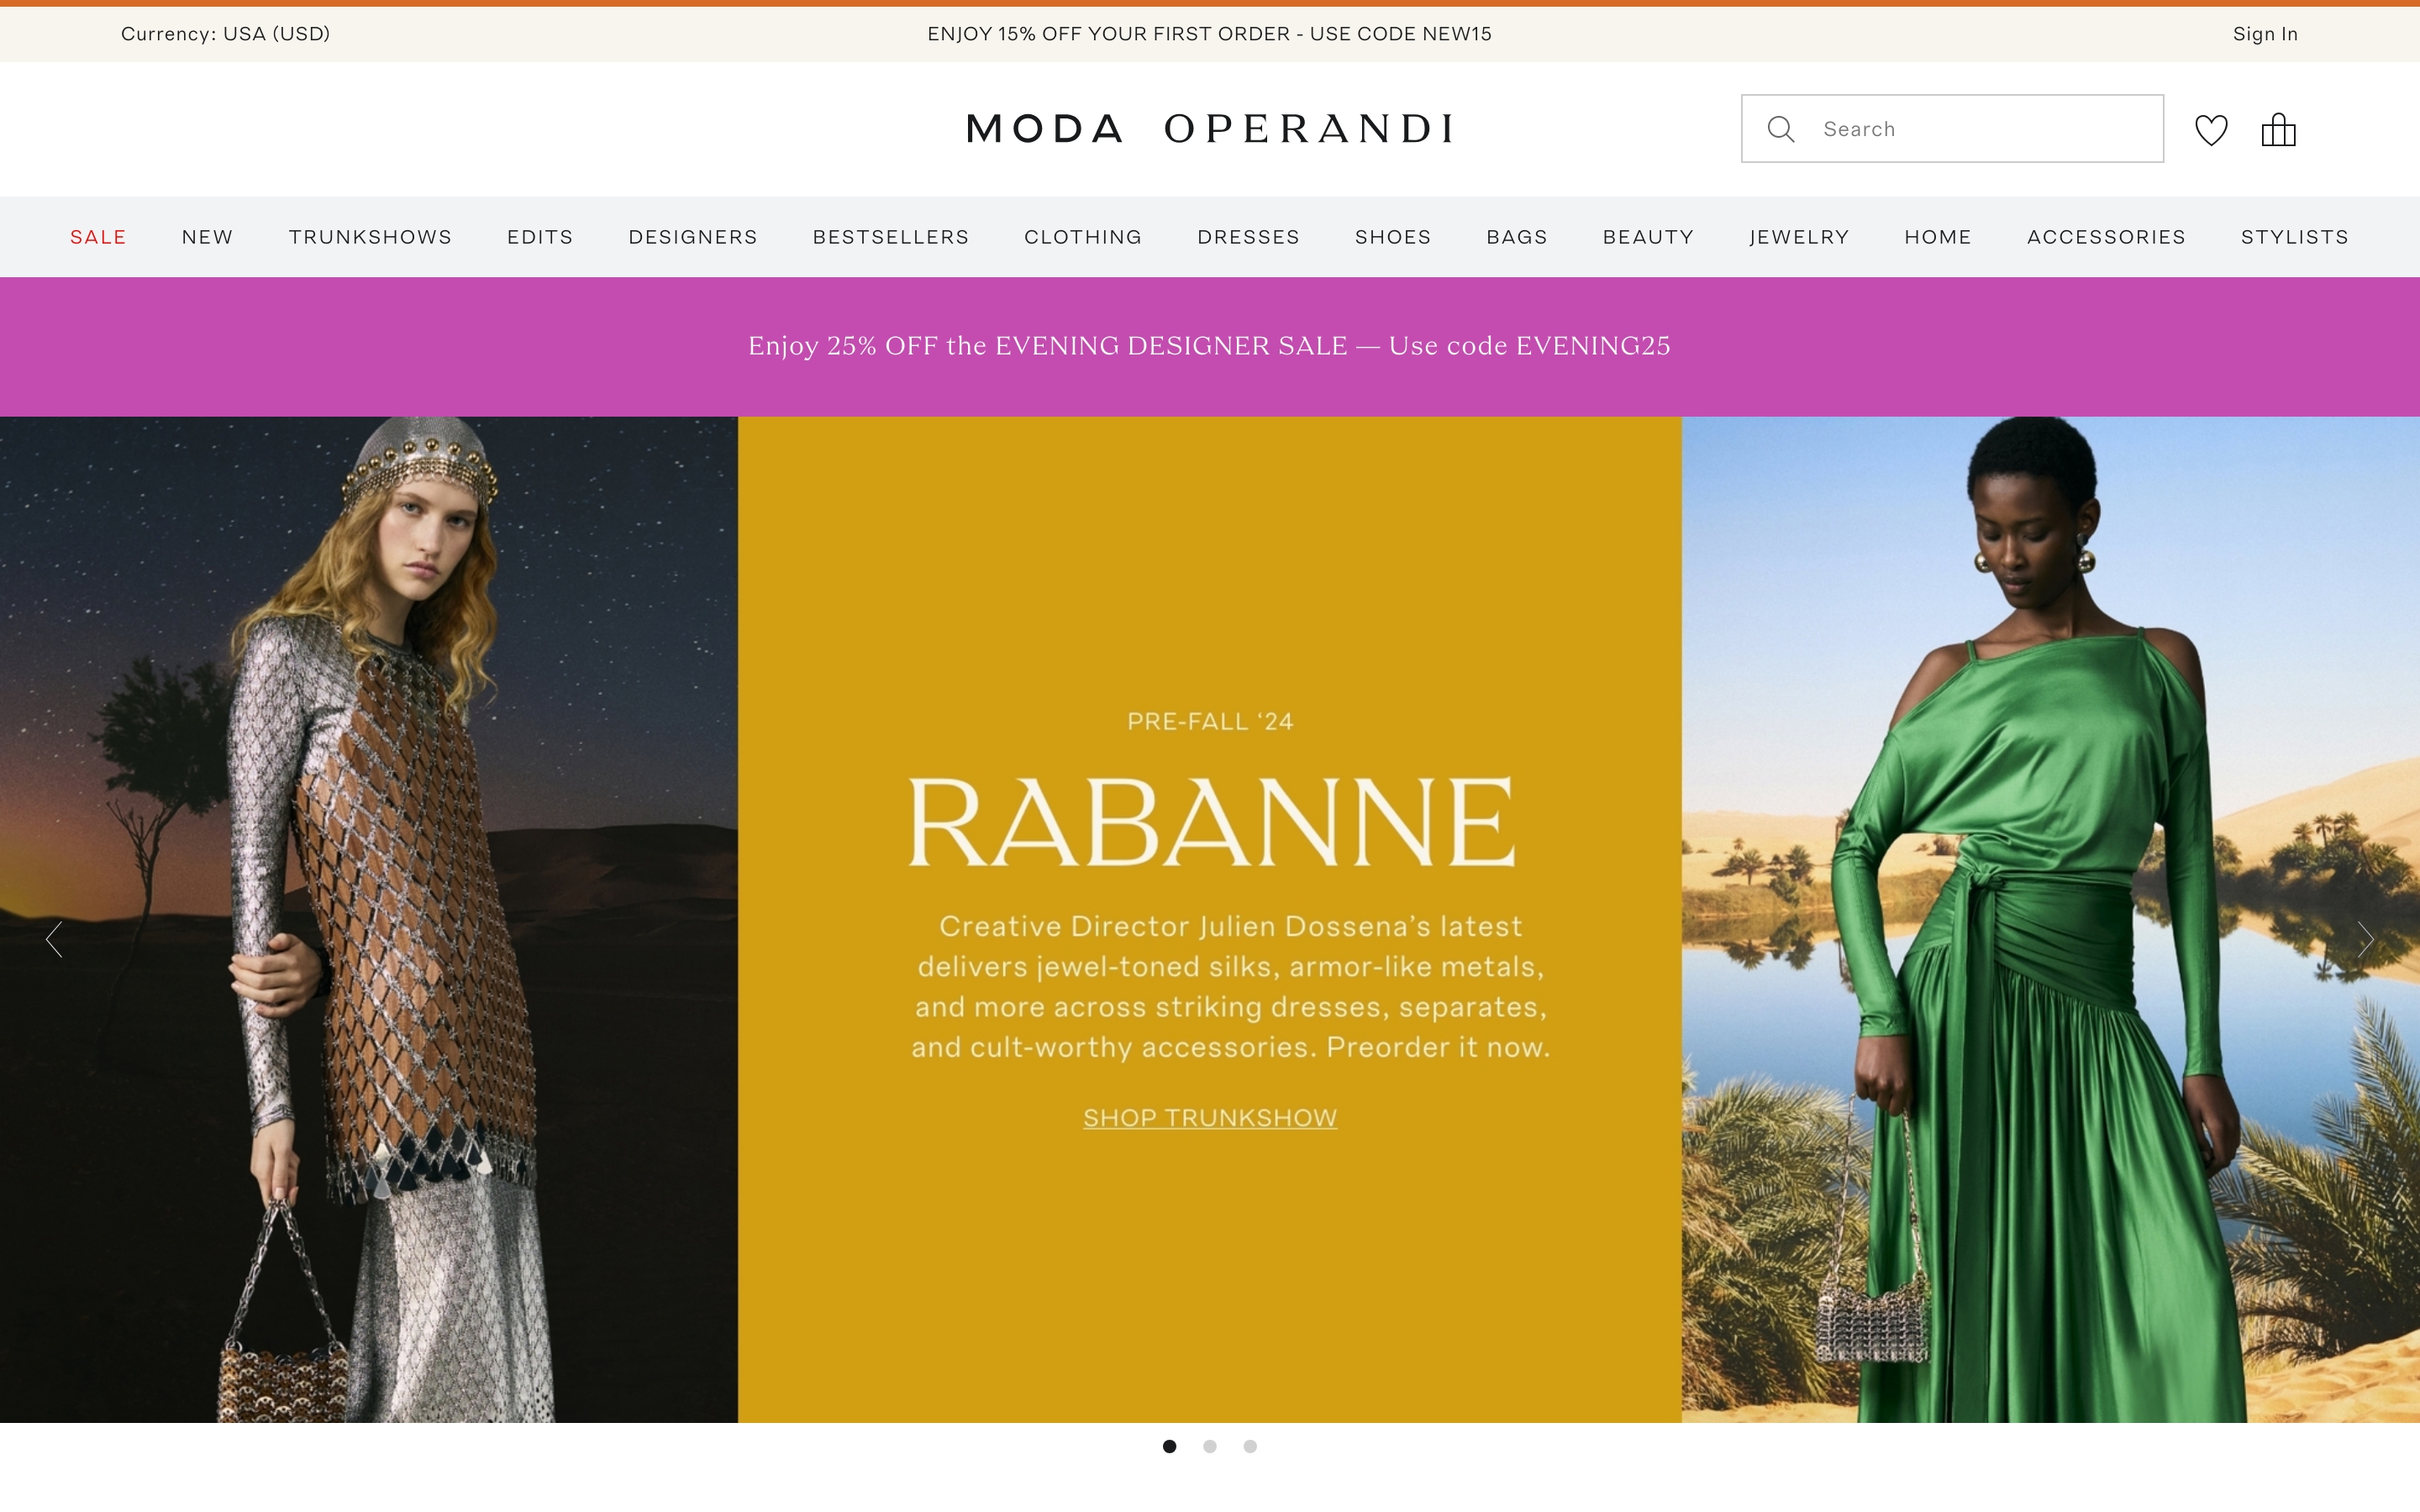
Task: Click the Evening Designer Sale purple banner
Action: (x=1210, y=346)
